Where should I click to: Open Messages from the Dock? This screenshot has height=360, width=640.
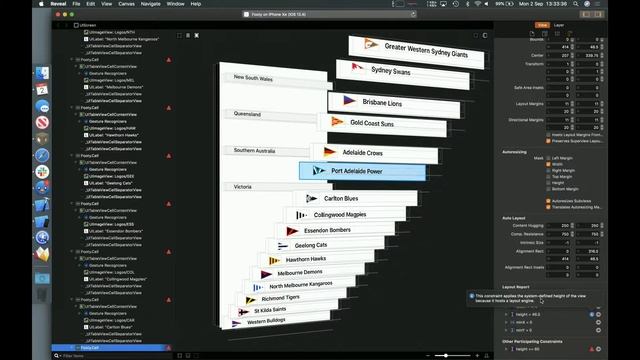42,106
